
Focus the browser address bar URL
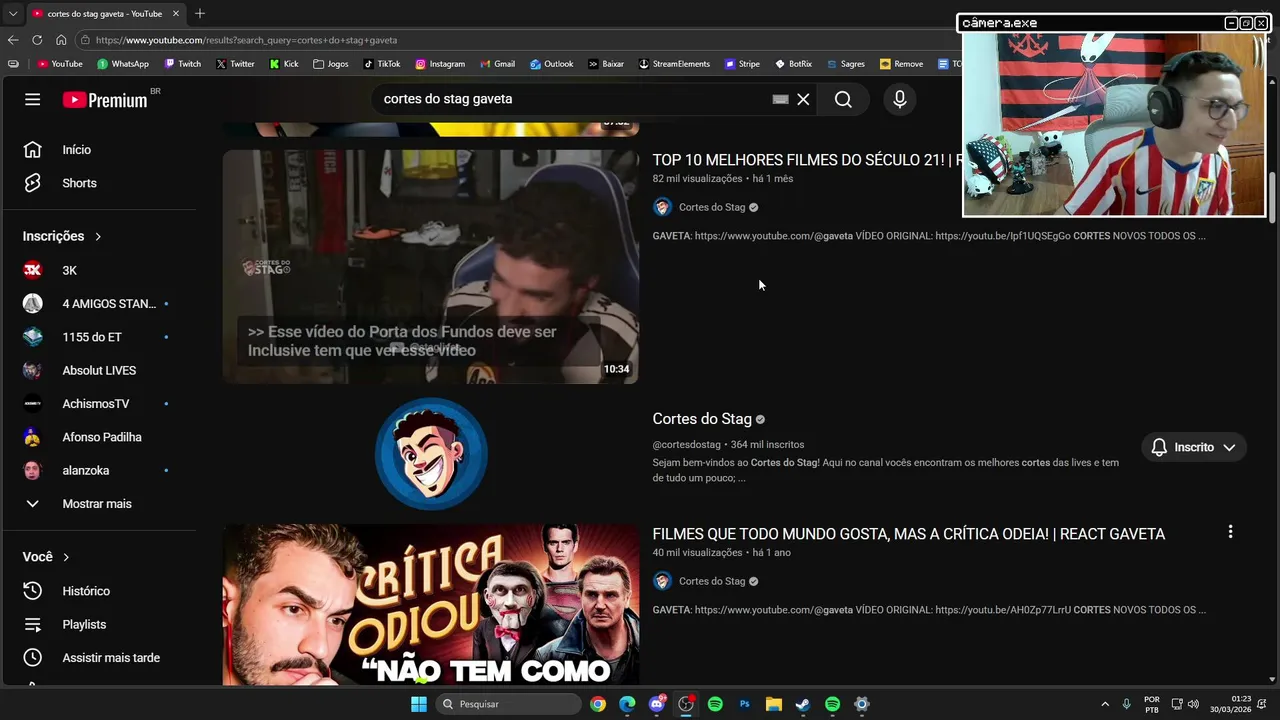(246, 40)
